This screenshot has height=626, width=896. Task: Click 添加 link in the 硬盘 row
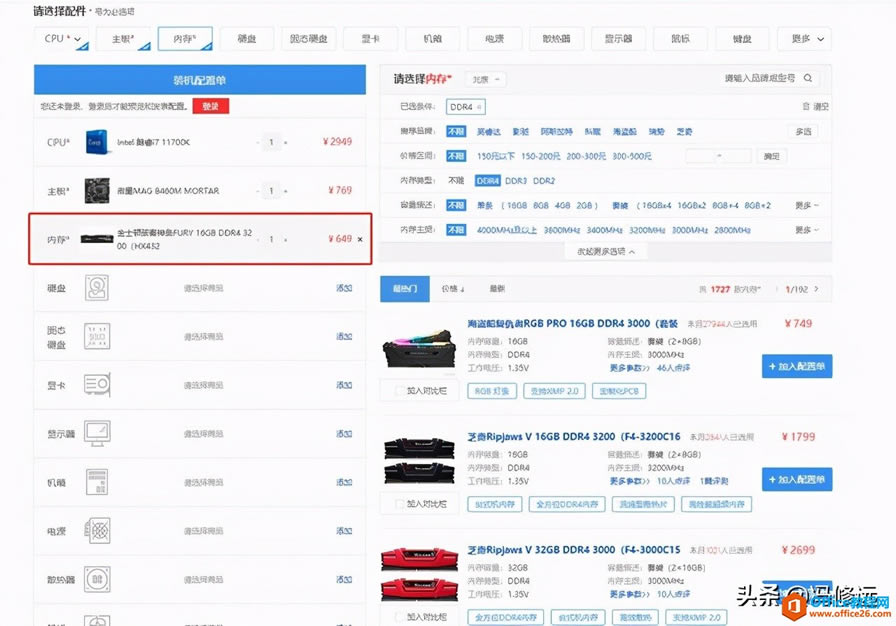click(344, 288)
